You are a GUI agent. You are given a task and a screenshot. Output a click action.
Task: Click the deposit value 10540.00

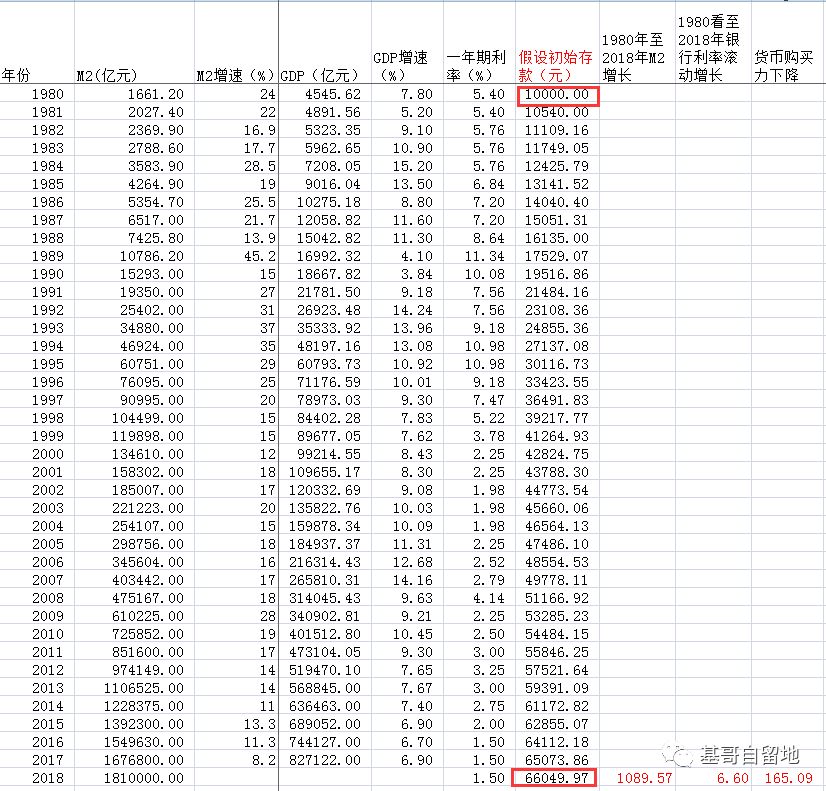[x=557, y=112]
